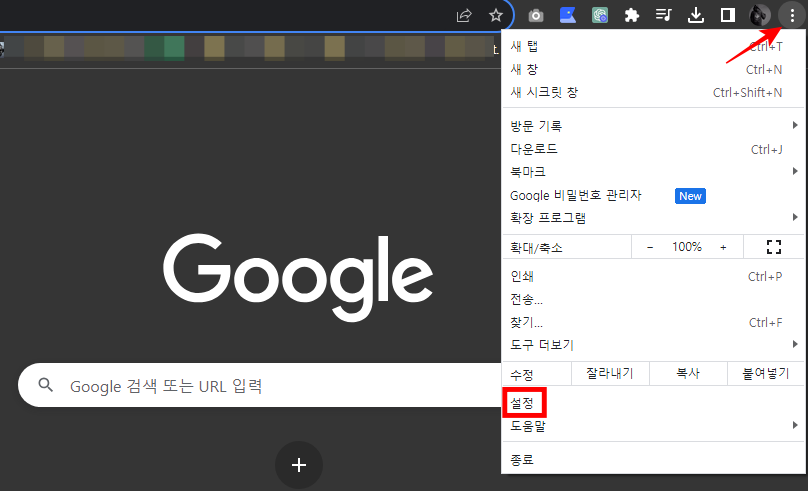This screenshot has height=491, width=808.
Task: Select 전송... menu item
Action: tap(653, 299)
